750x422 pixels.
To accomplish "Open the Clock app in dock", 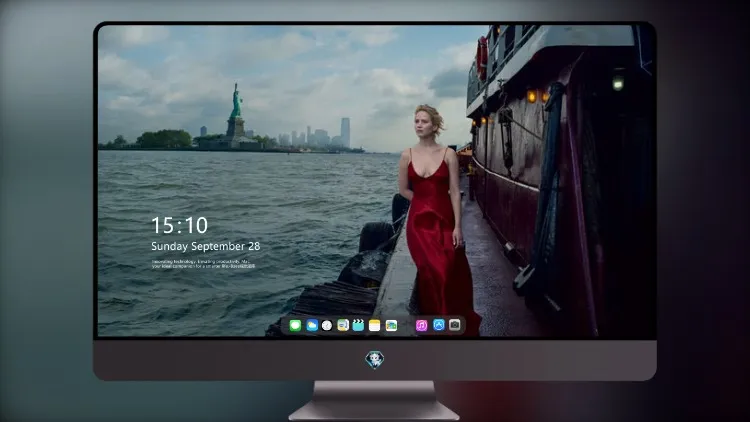I will 327,325.
